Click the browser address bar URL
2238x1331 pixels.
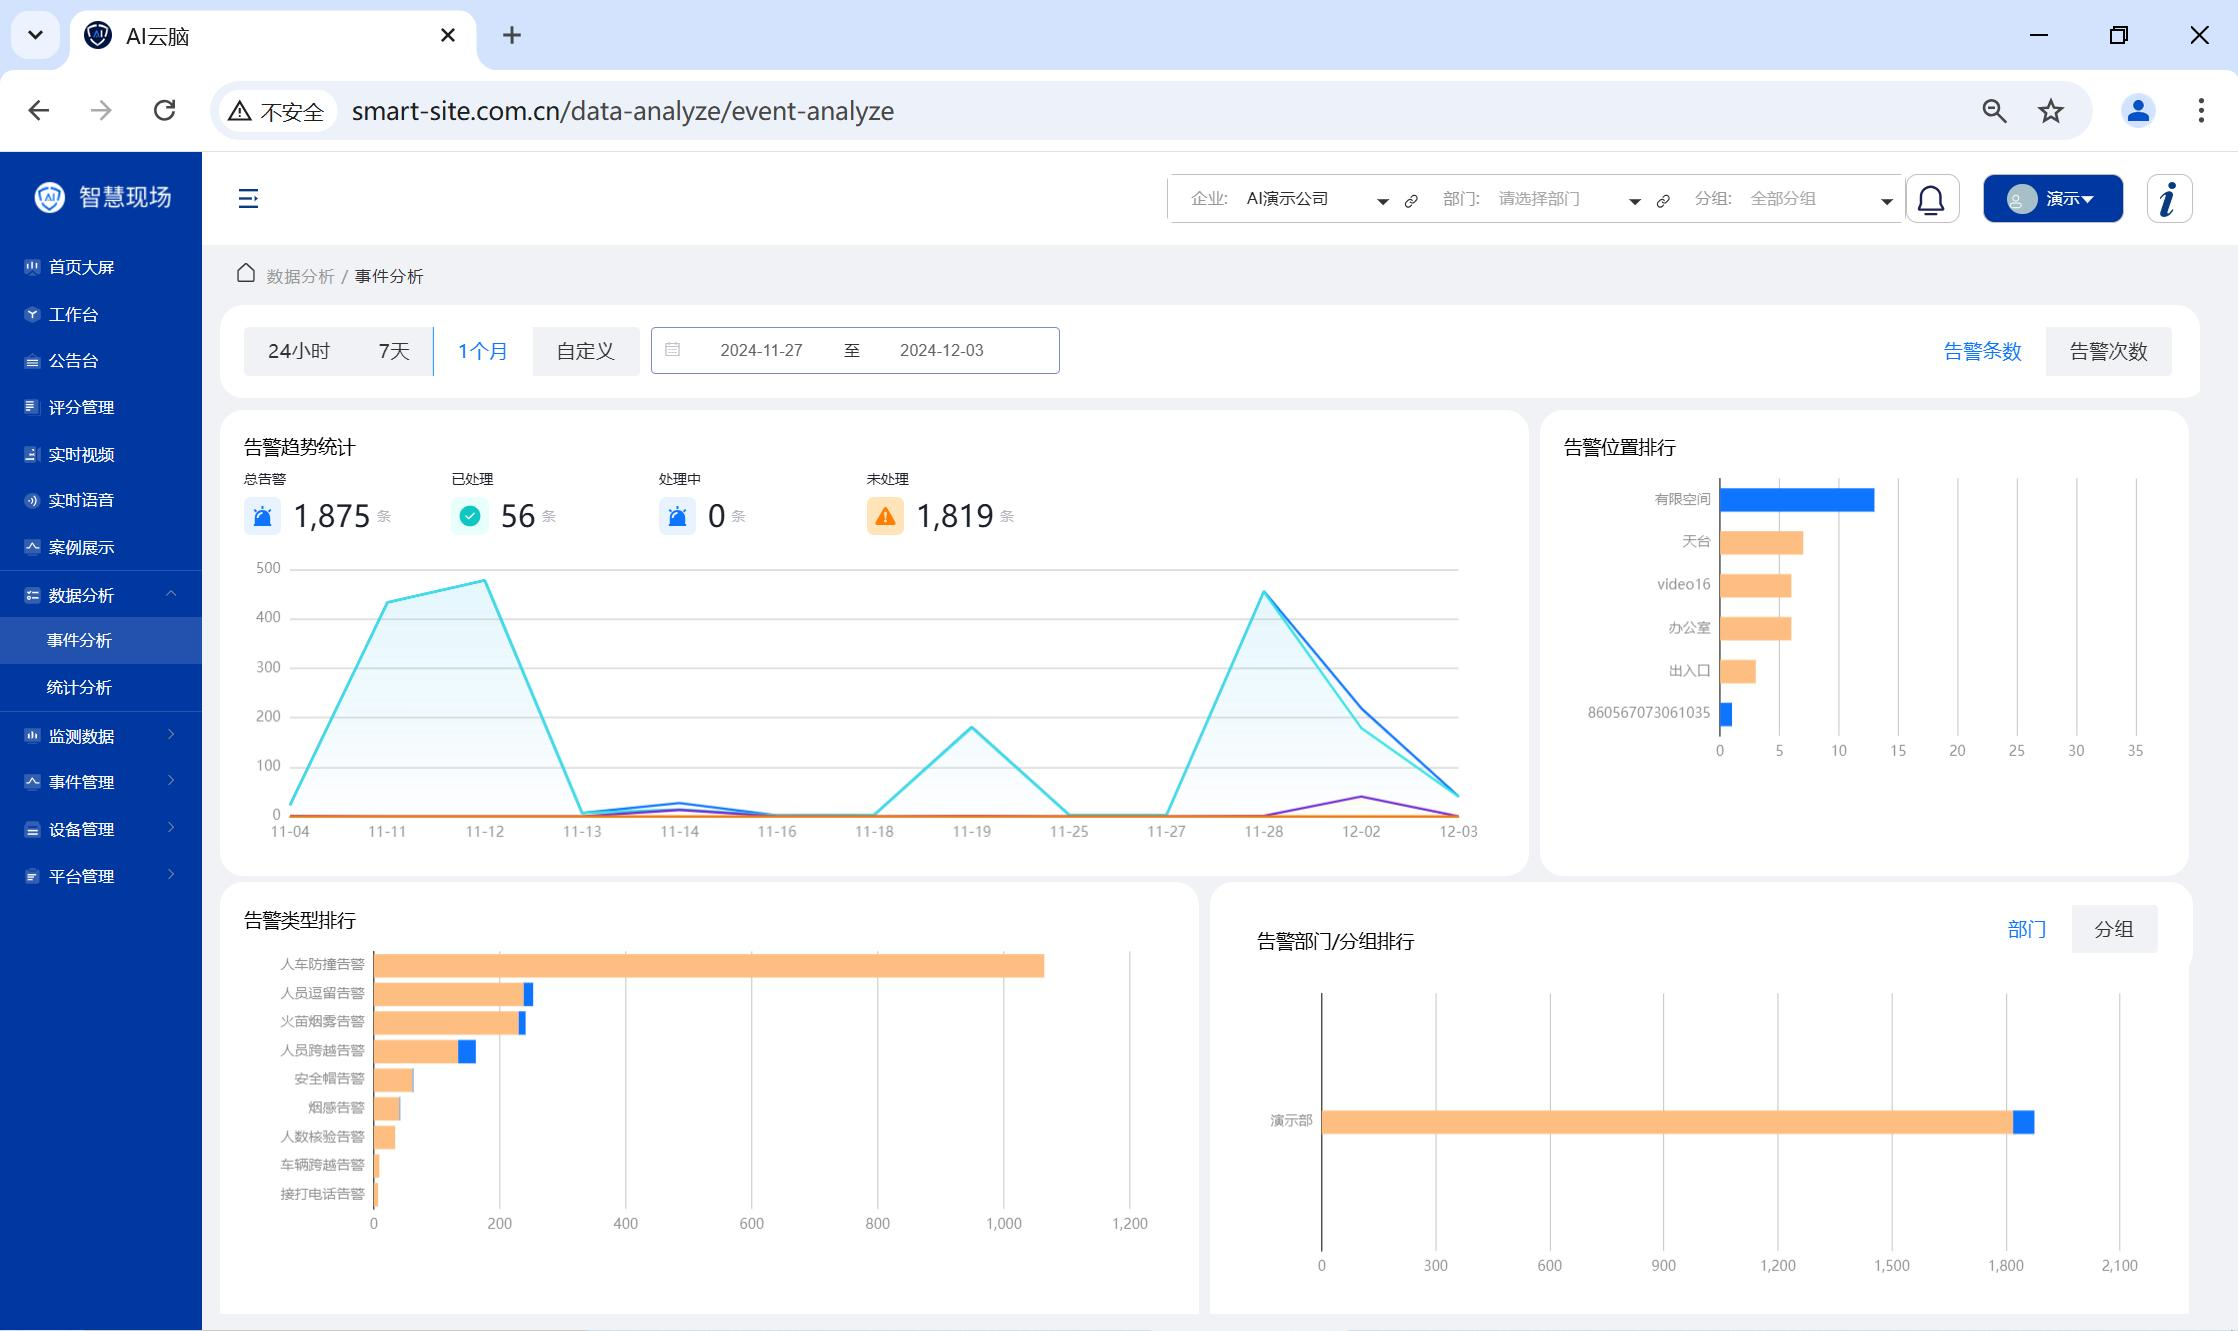[x=622, y=111]
